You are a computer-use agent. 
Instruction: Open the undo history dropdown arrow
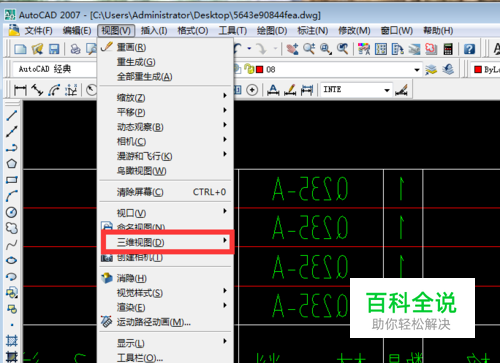(249, 49)
